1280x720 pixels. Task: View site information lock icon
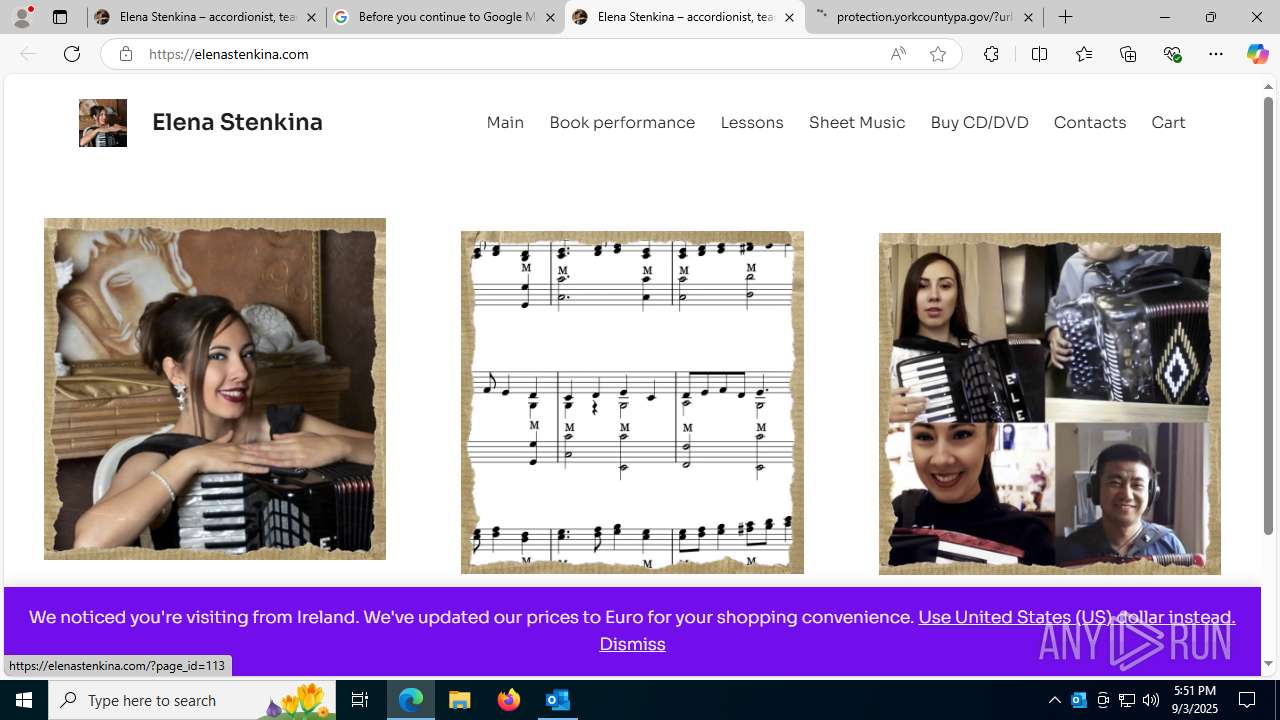(x=125, y=54)
